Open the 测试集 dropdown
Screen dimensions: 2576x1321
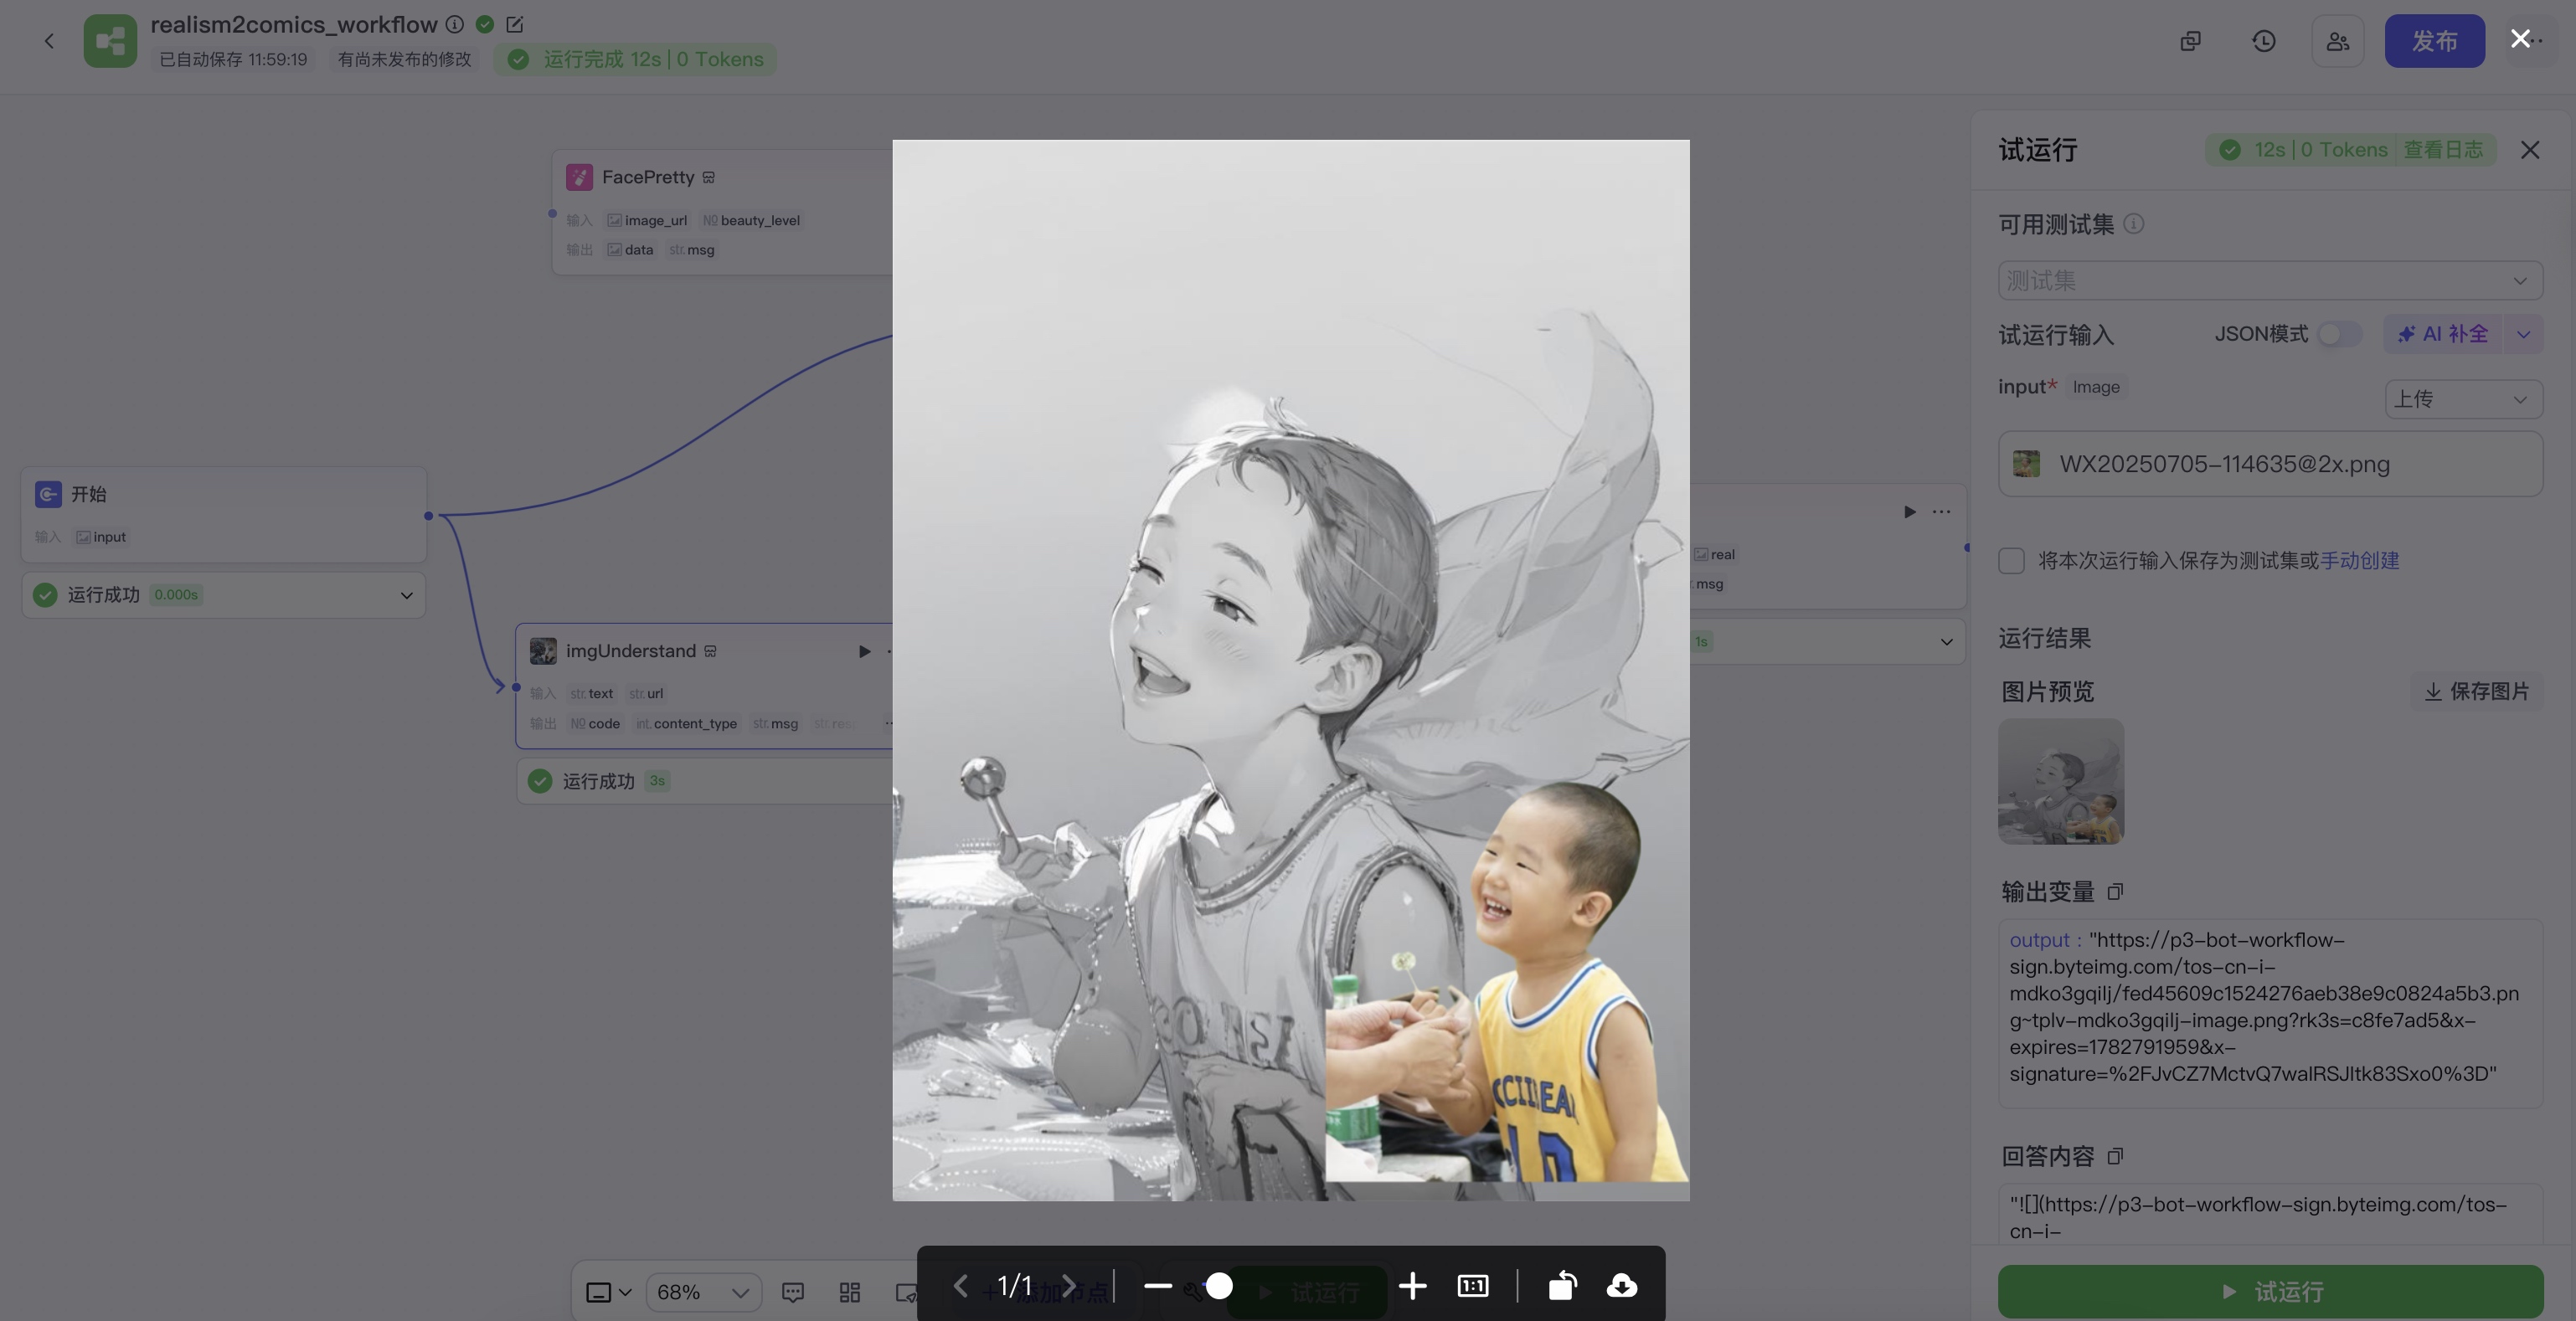tap(2270, 281)
